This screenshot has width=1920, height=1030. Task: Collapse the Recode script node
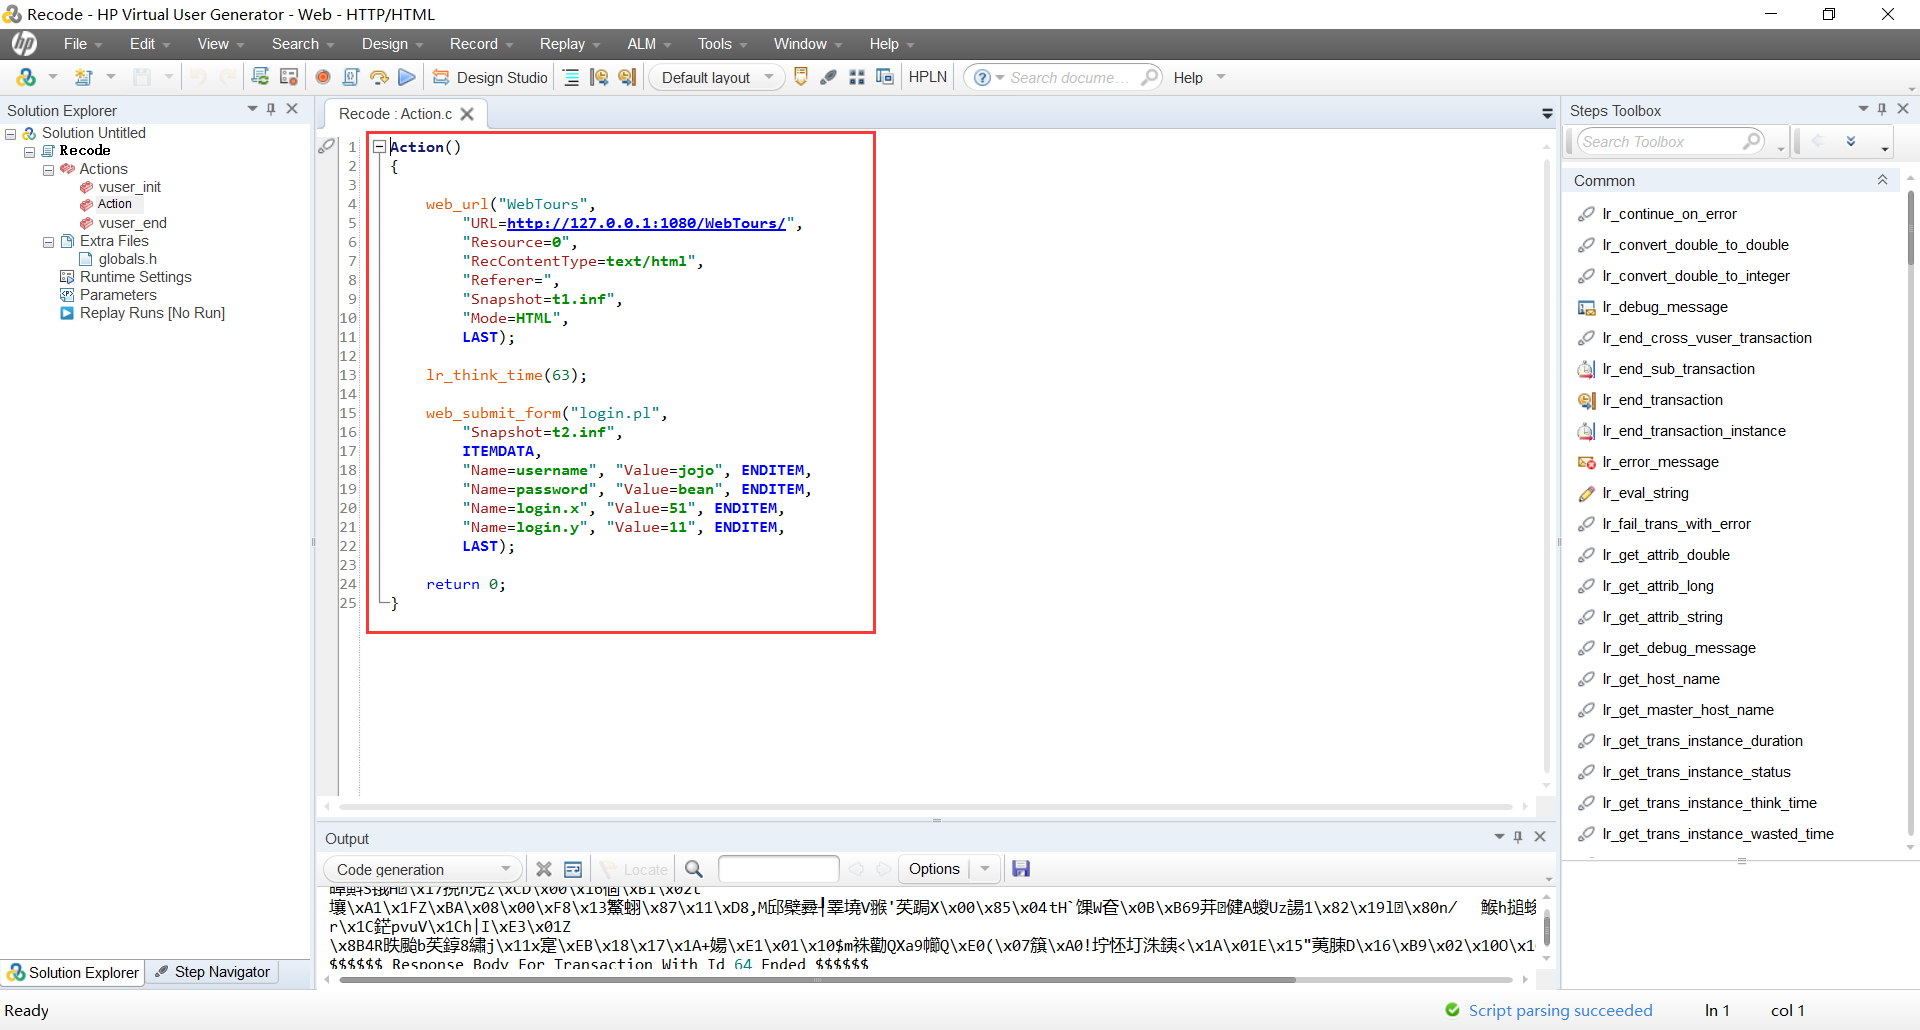30,151
